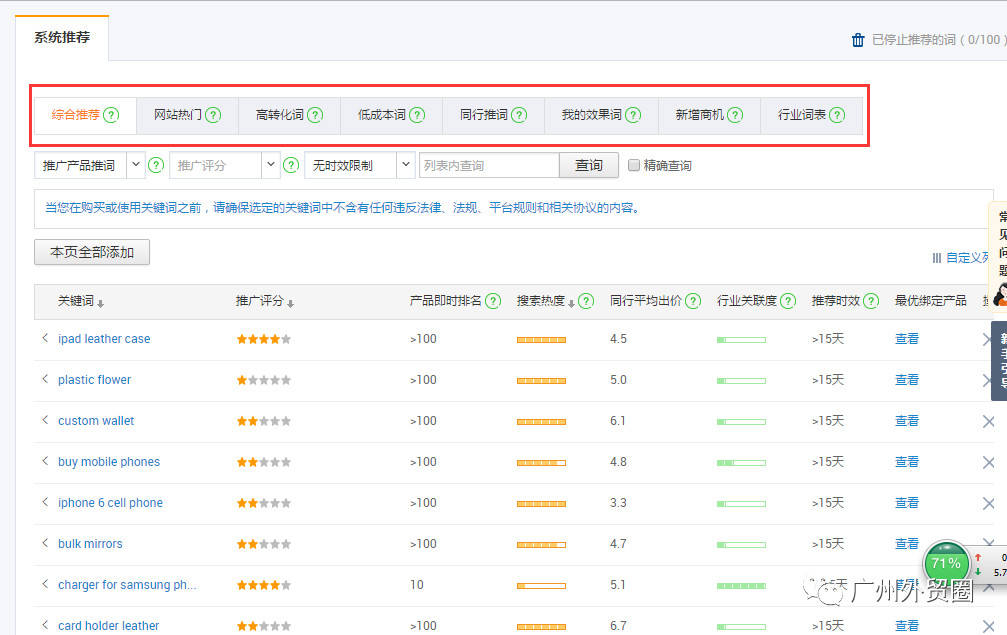Viewport: 1007px width, 635px height.
Task: Expand the bulk mirrors row arrow
Action: pyautogui.click(x=45, y=543)
